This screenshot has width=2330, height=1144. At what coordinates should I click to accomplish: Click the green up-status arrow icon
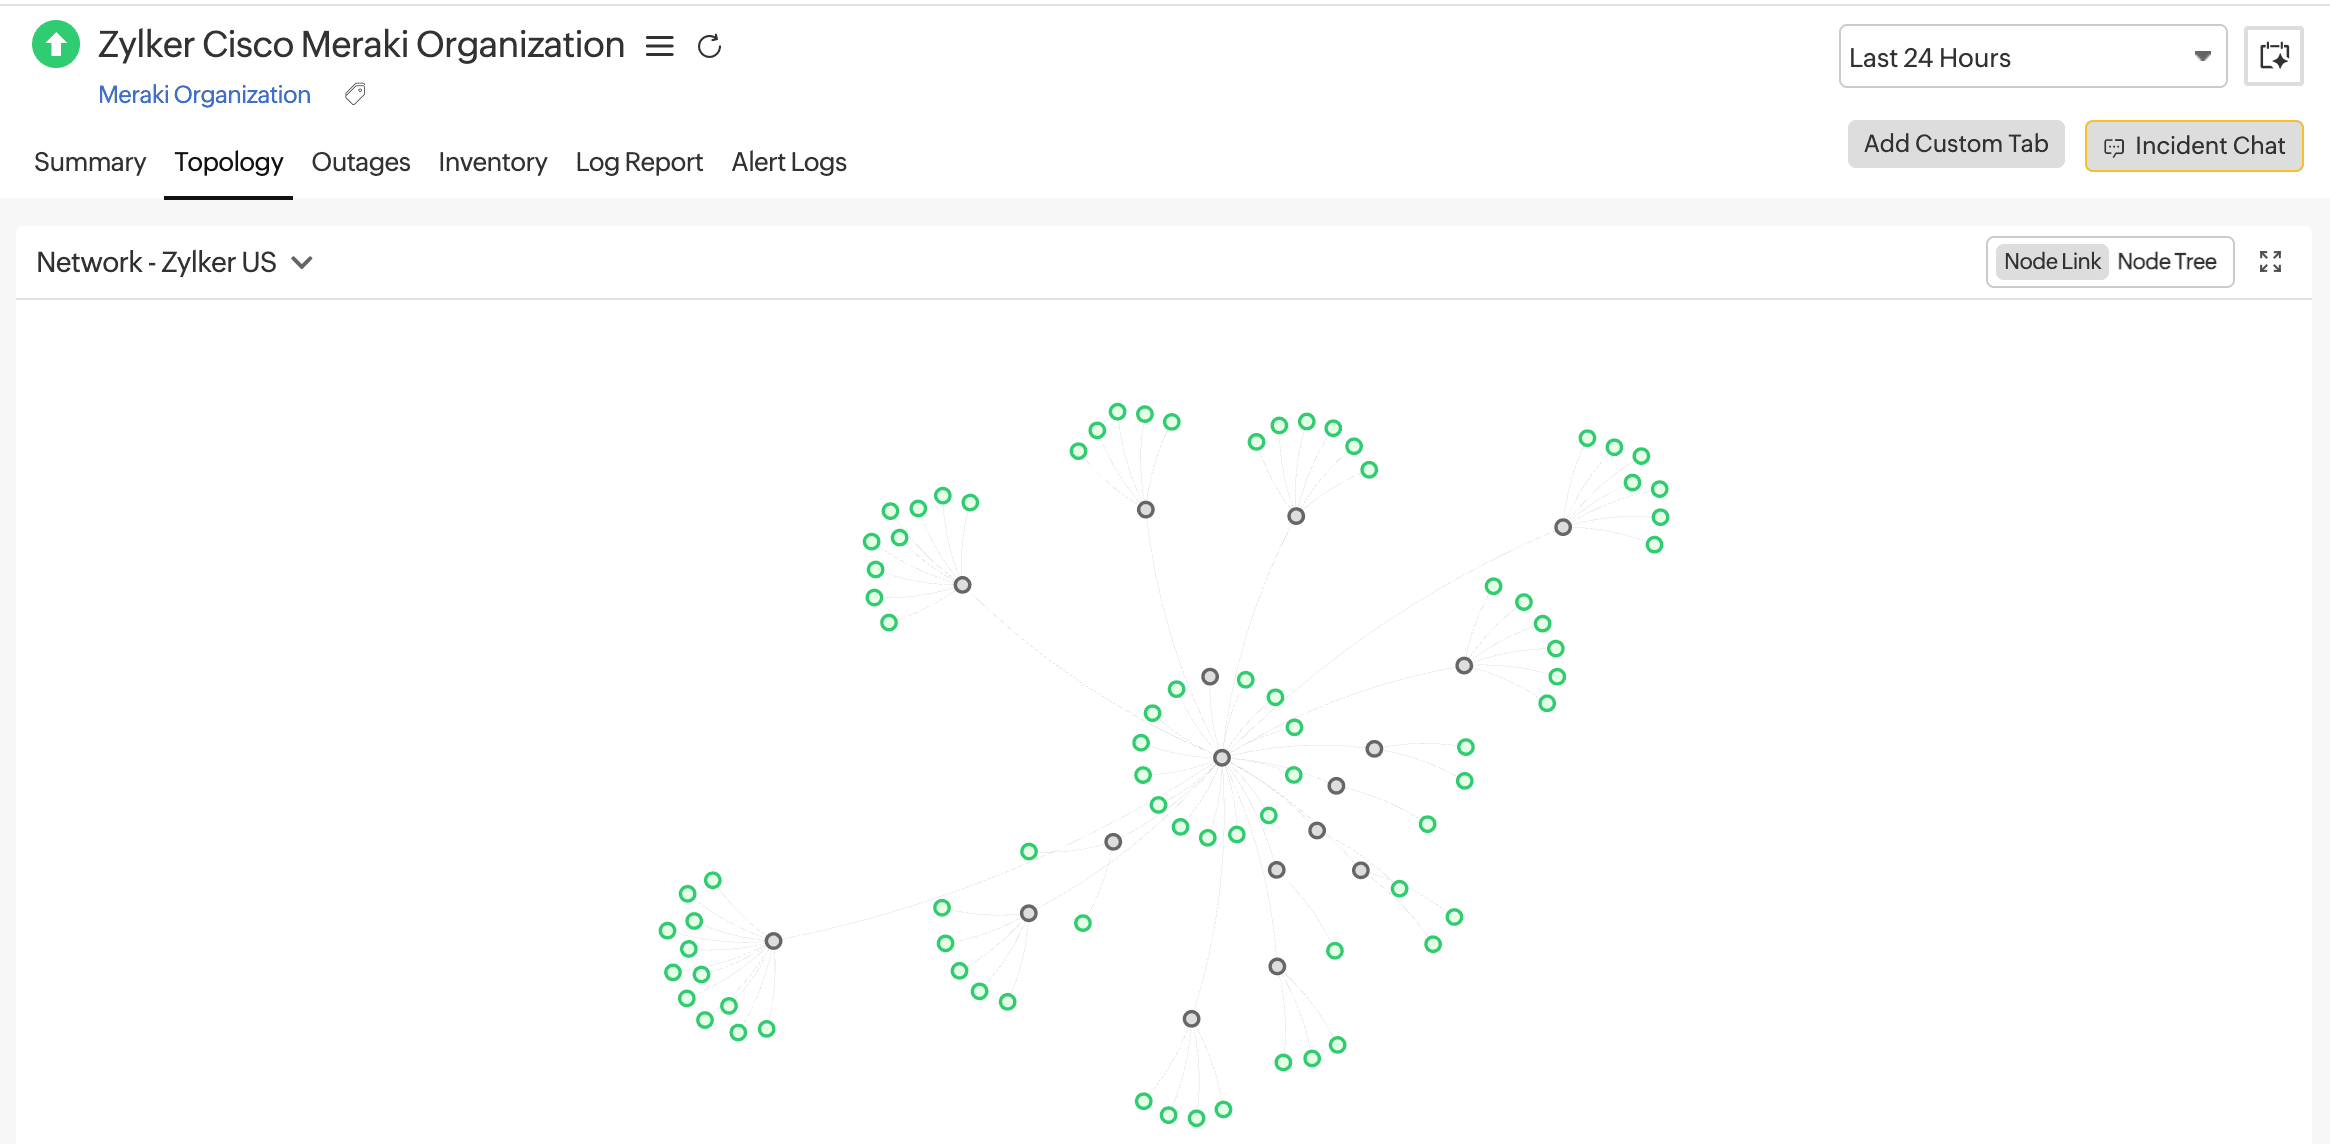(56, 45)
